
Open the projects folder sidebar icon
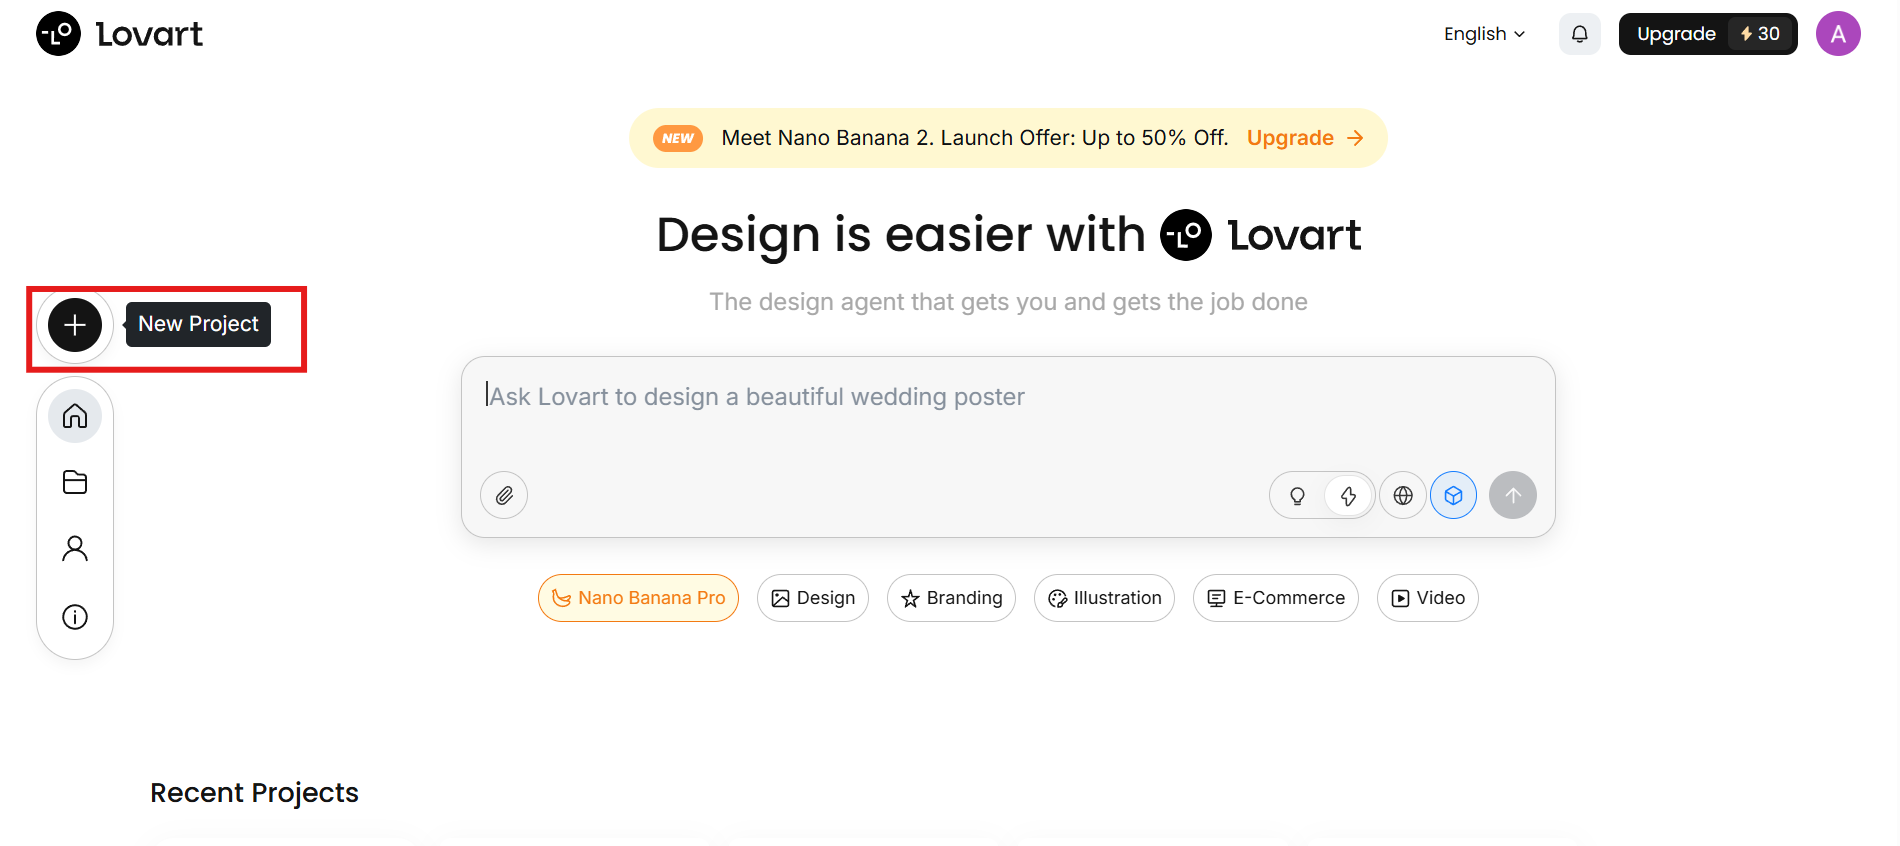(x=75, y=482)
